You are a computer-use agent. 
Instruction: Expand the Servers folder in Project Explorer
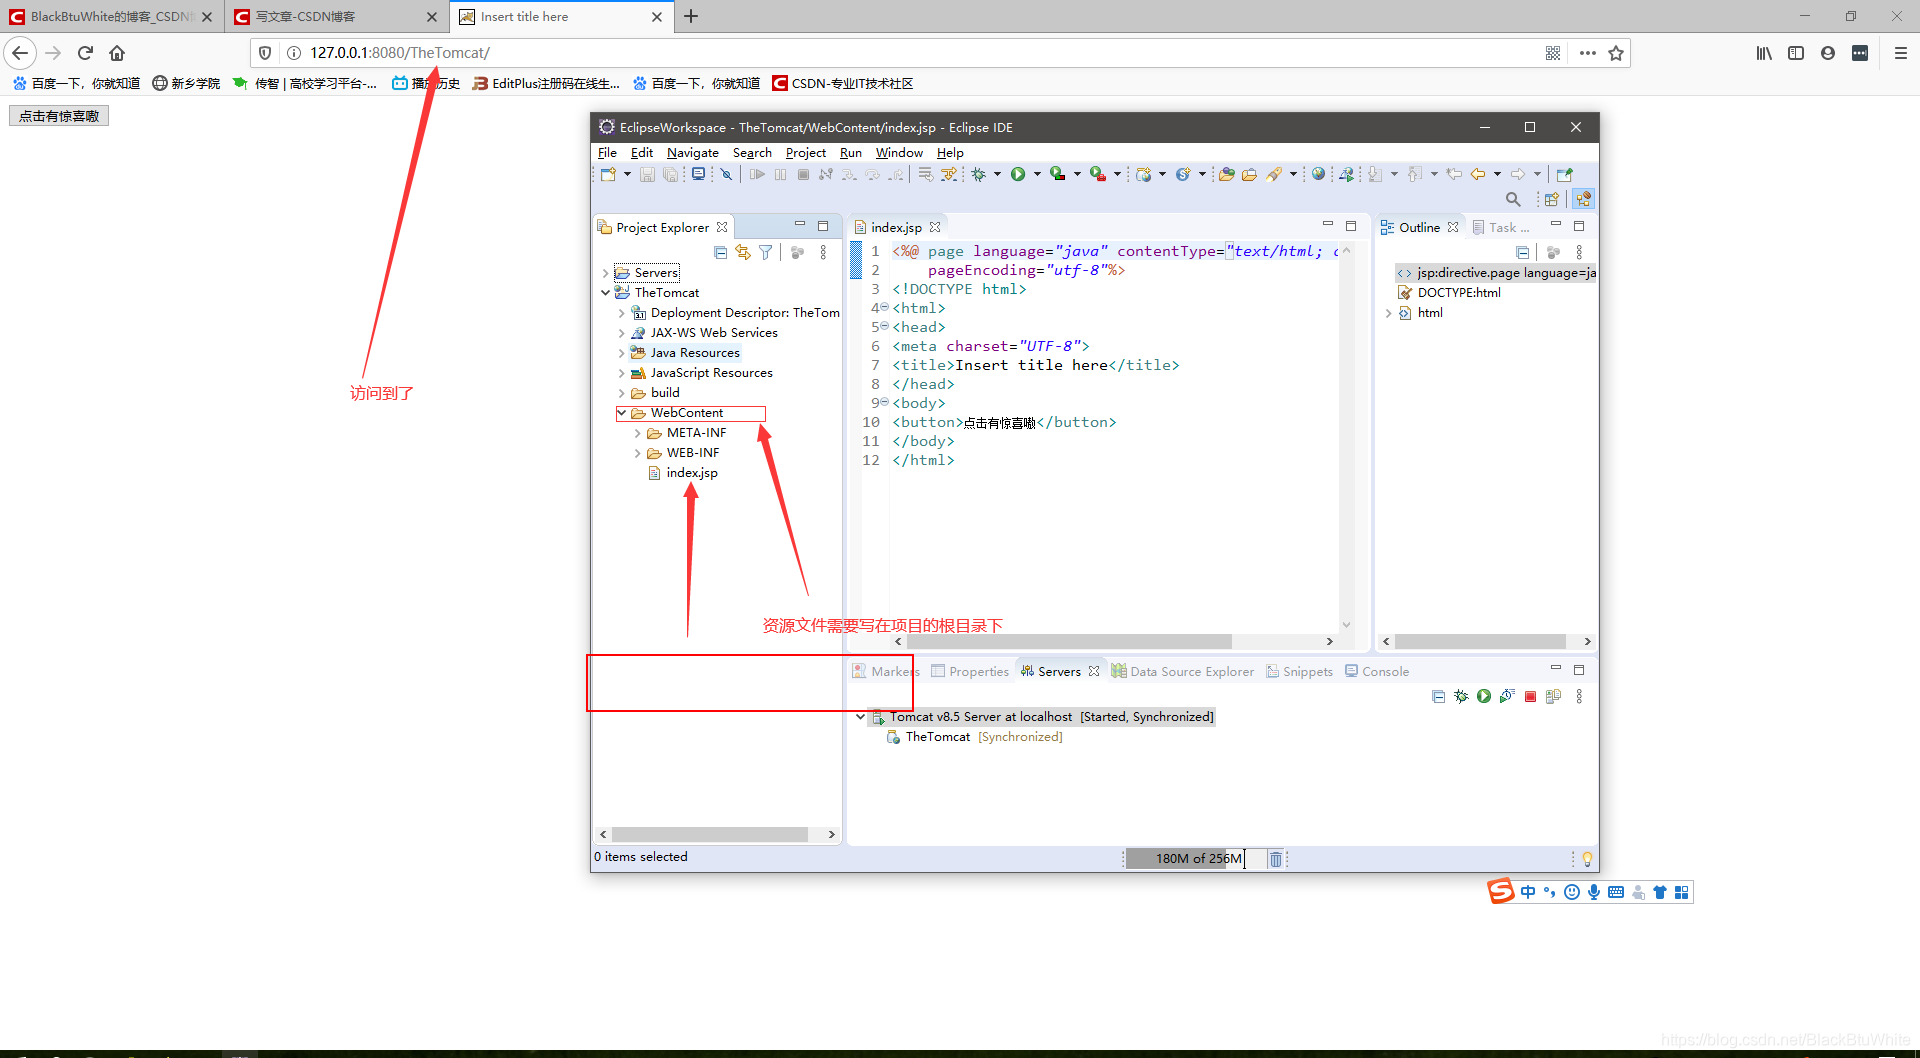click(606, 273)
